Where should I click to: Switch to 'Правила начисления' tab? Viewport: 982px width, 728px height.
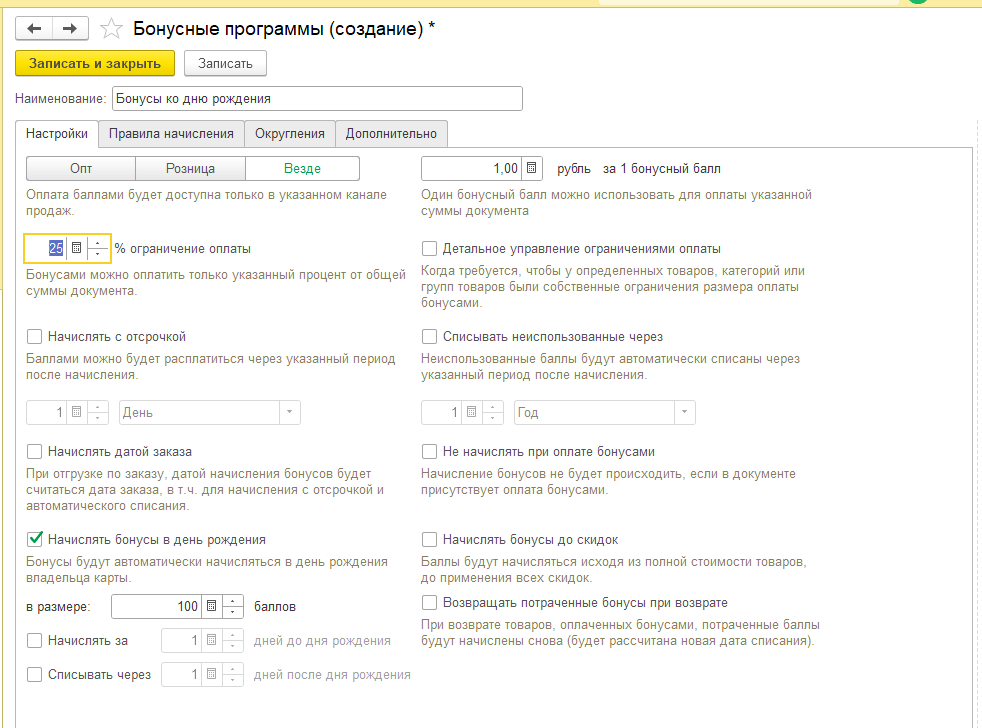171,133
